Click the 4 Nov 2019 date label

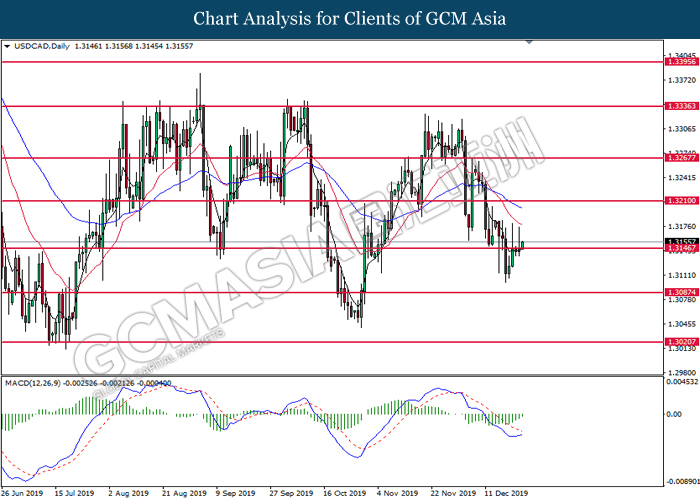[x=397, y=493]
